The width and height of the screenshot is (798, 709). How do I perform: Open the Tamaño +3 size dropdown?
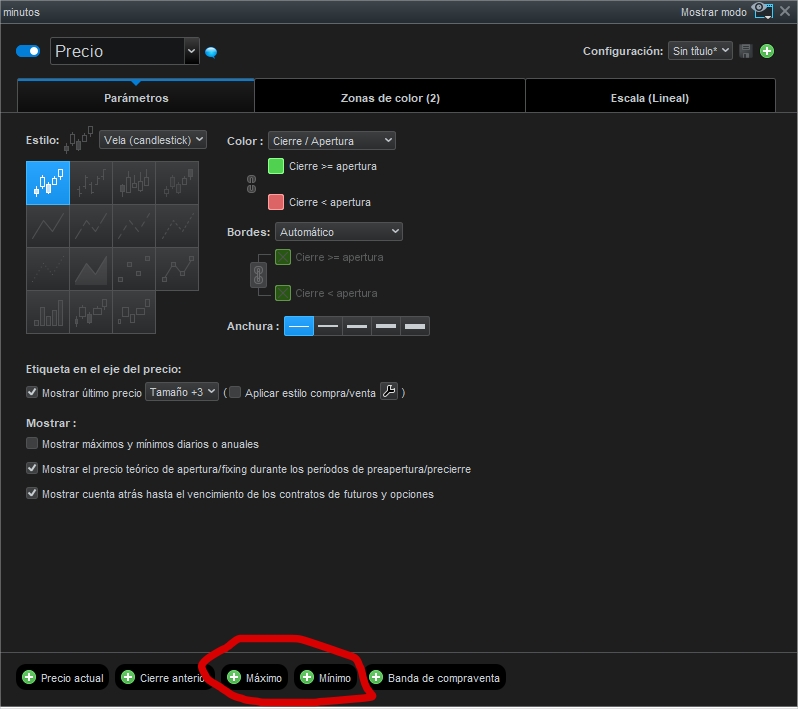tap(182, 392)
